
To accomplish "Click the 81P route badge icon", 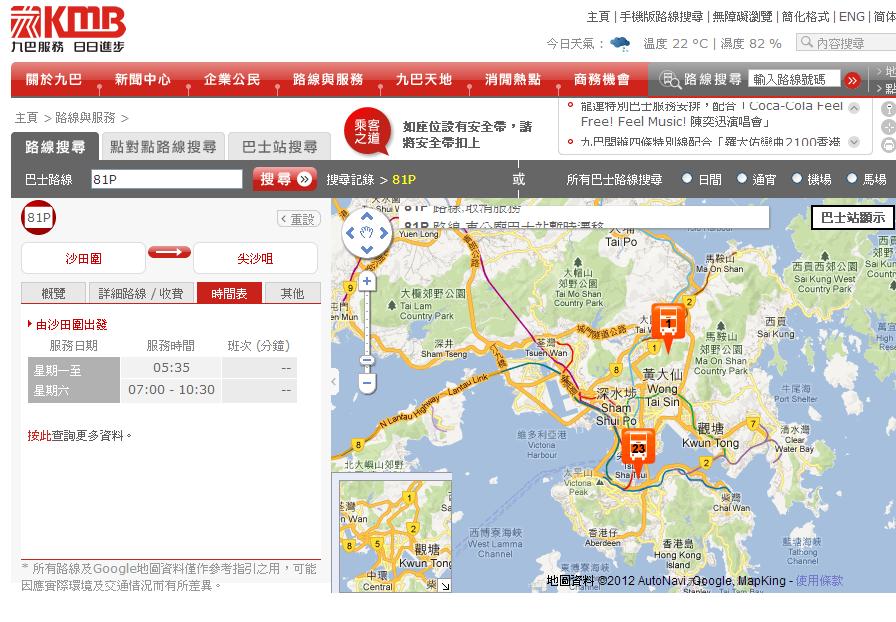I will tap(38, 217).
